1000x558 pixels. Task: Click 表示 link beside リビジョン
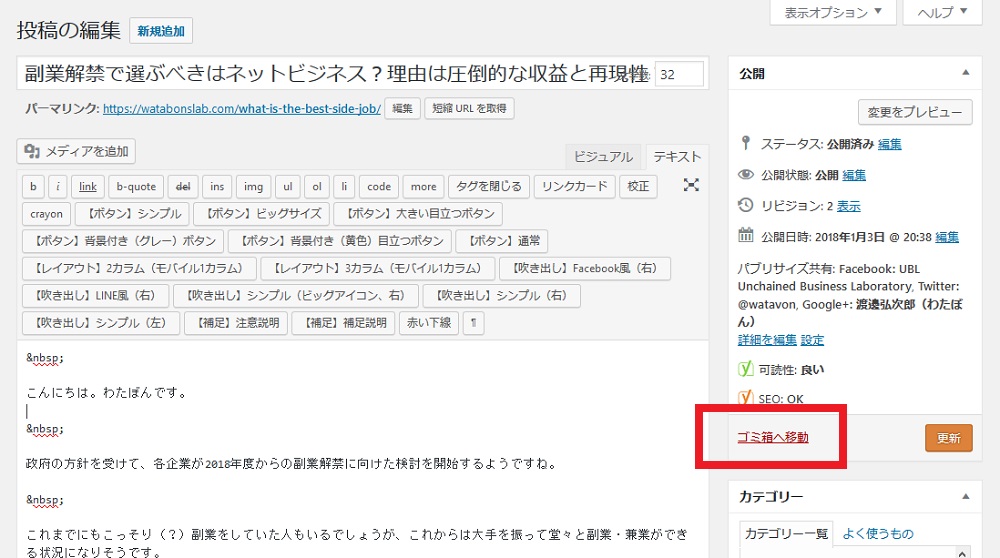(849, 206)
